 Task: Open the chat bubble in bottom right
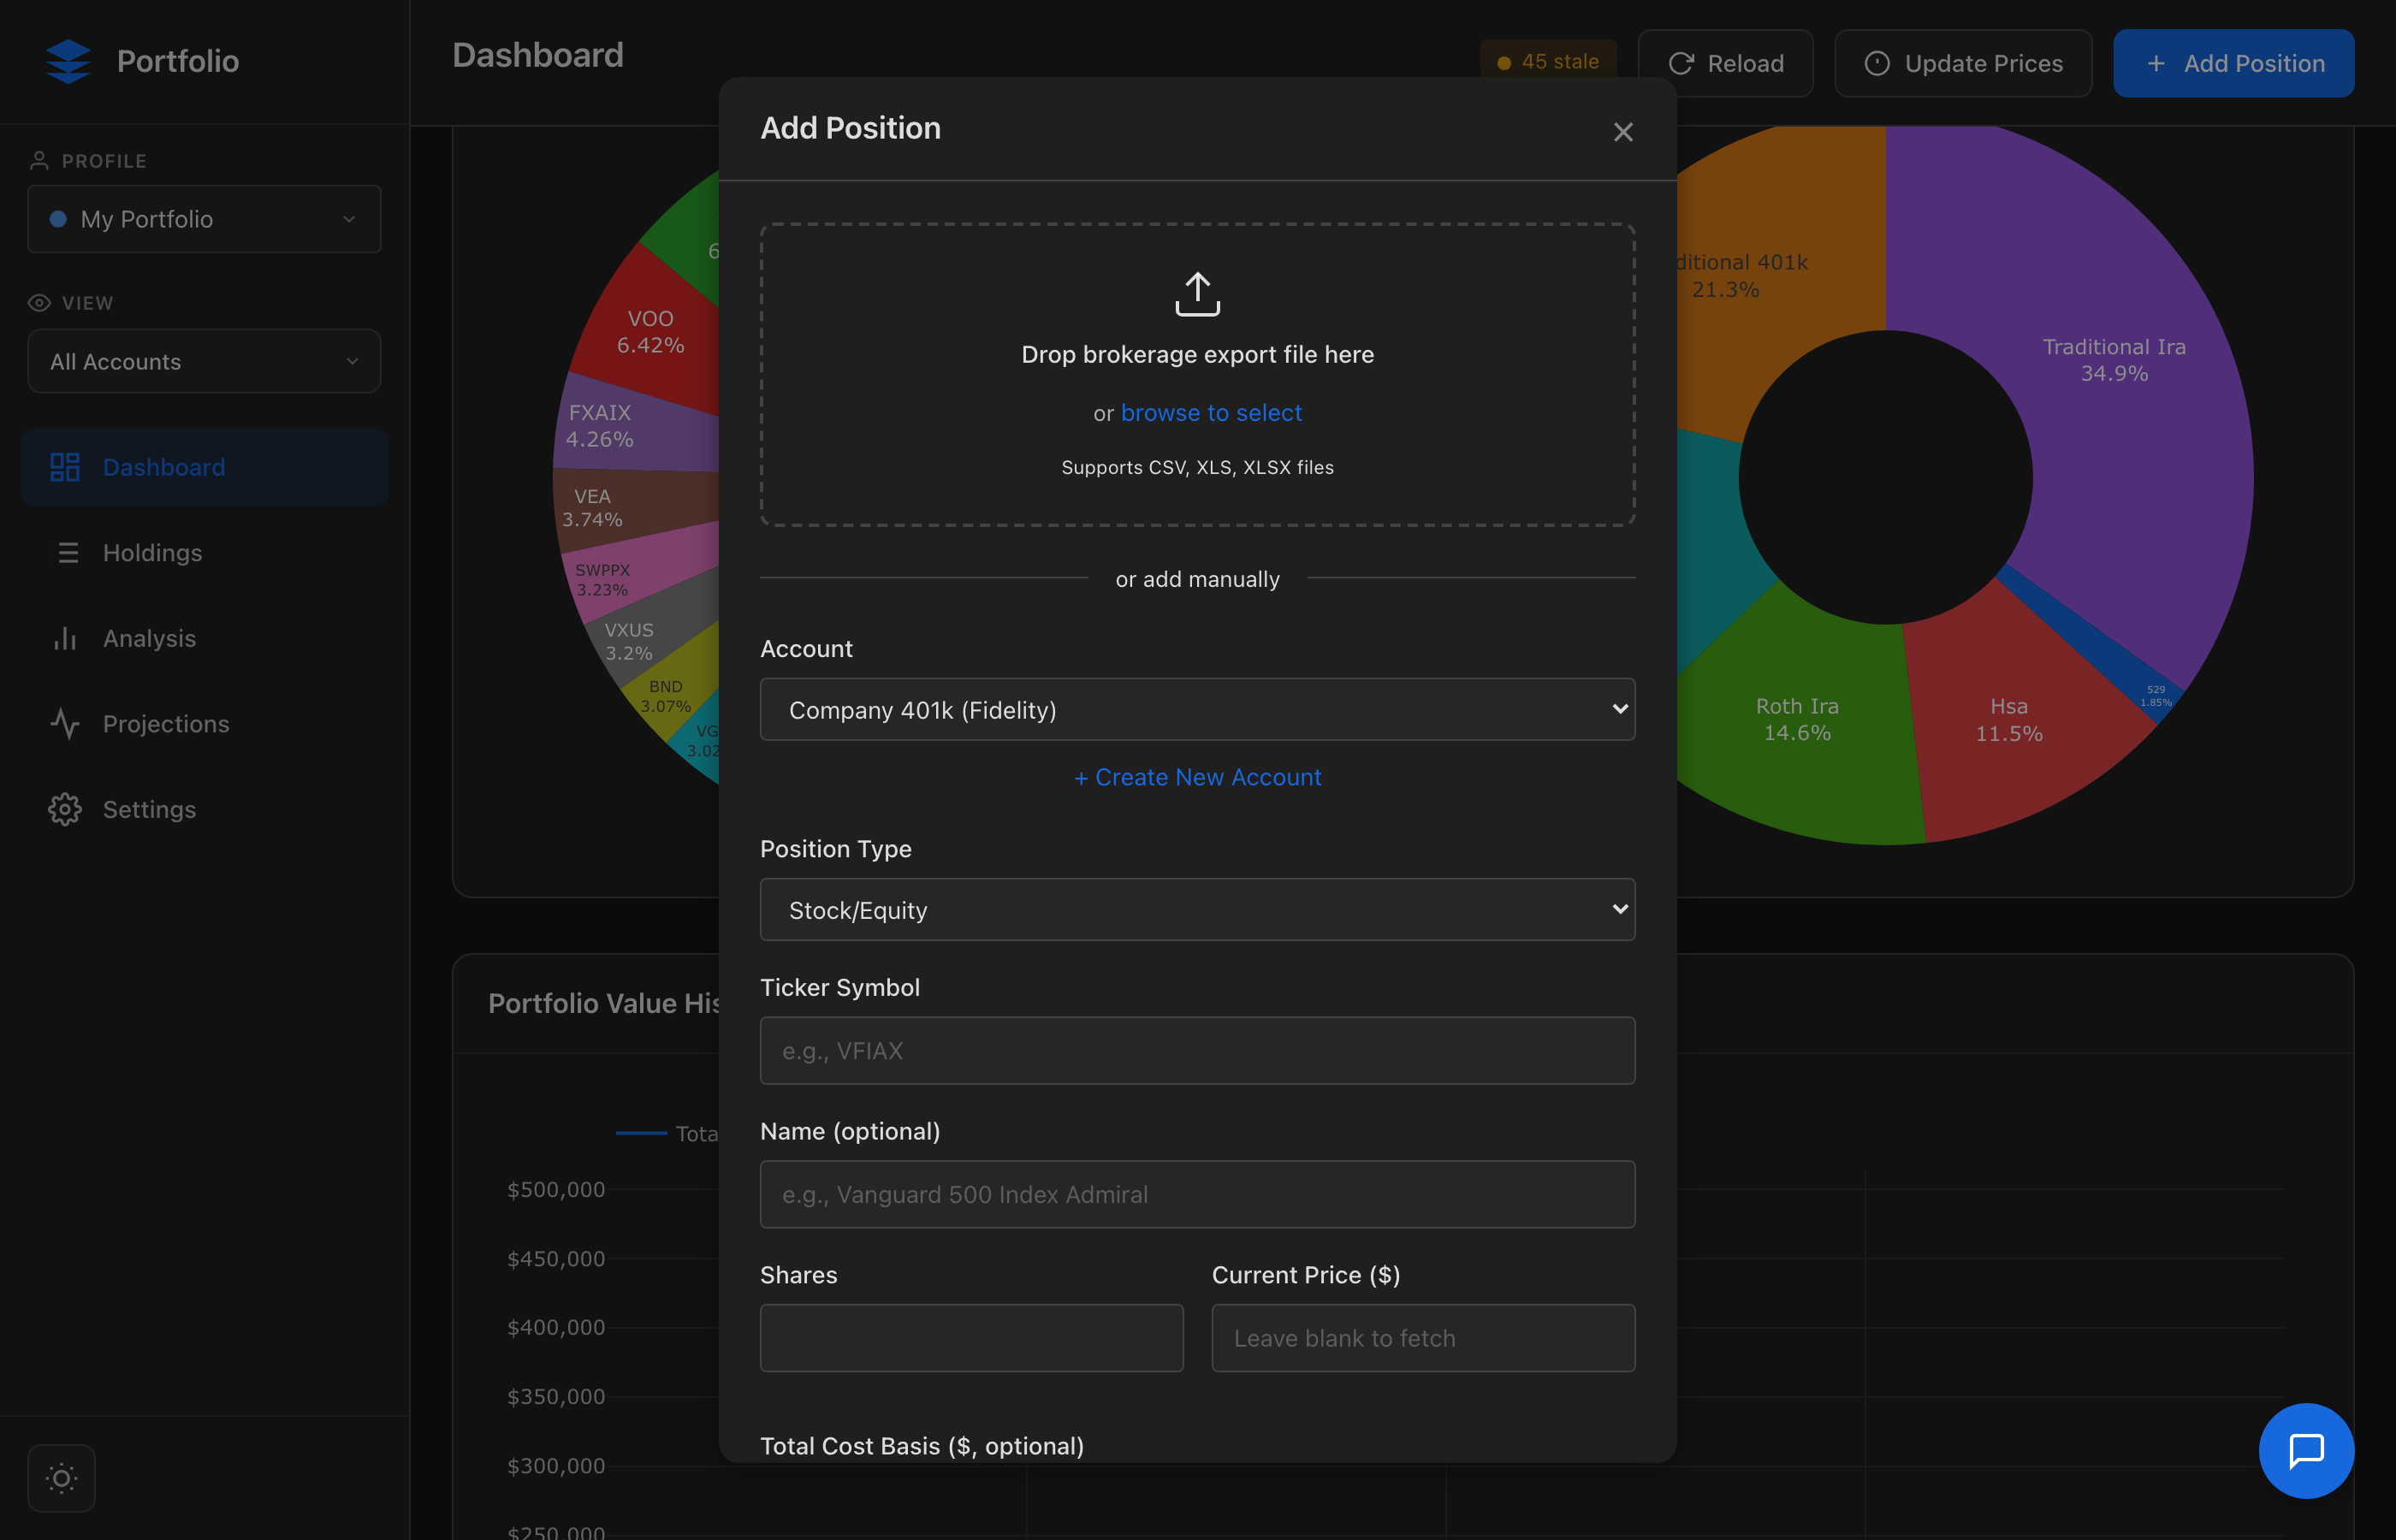tap(2306, 1450)
